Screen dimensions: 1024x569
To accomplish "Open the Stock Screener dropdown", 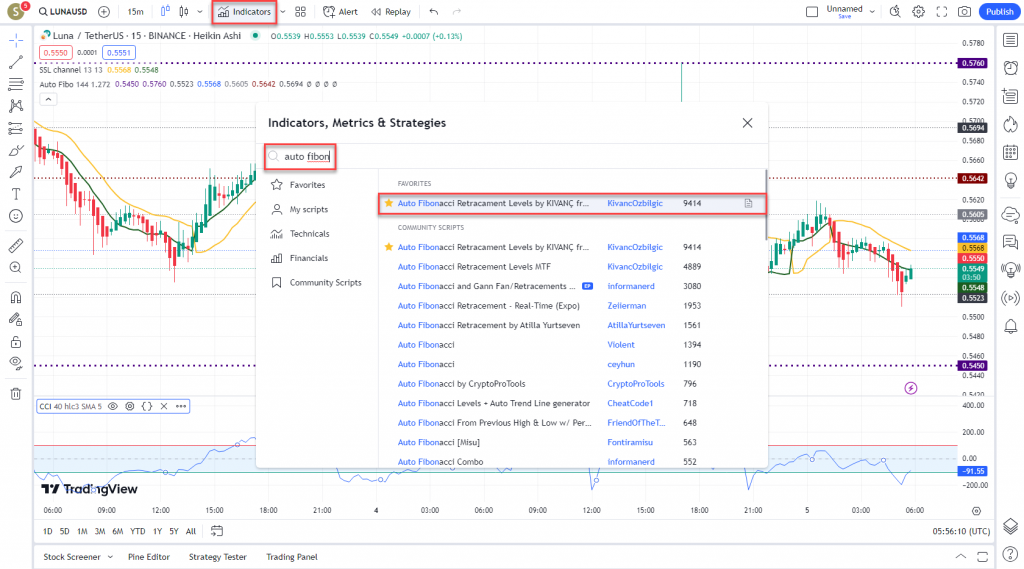I will [x=78, y=557].
